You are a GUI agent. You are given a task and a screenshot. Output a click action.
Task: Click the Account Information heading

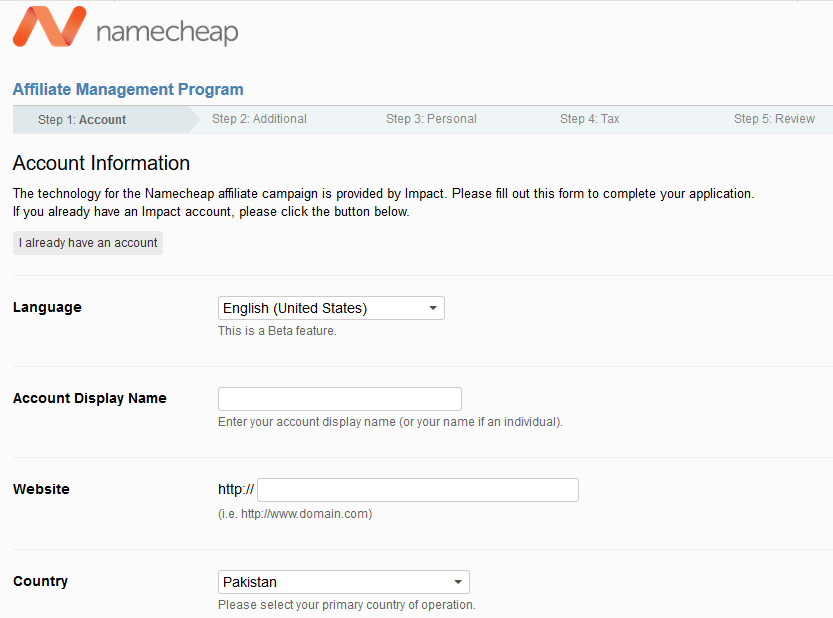[x=101, y=163]
